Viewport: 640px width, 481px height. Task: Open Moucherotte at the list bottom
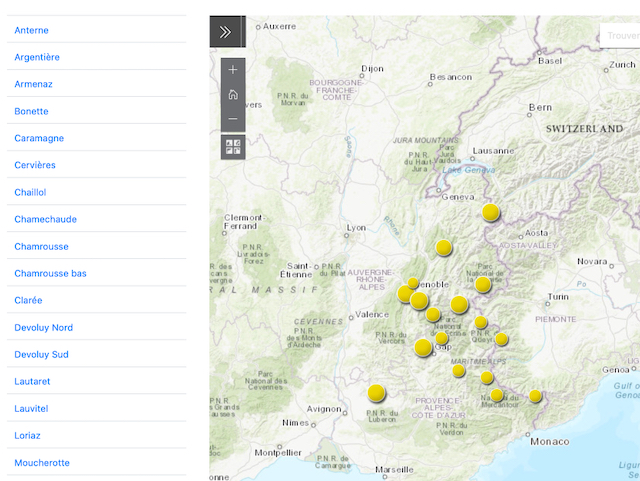tap(42, 462)
